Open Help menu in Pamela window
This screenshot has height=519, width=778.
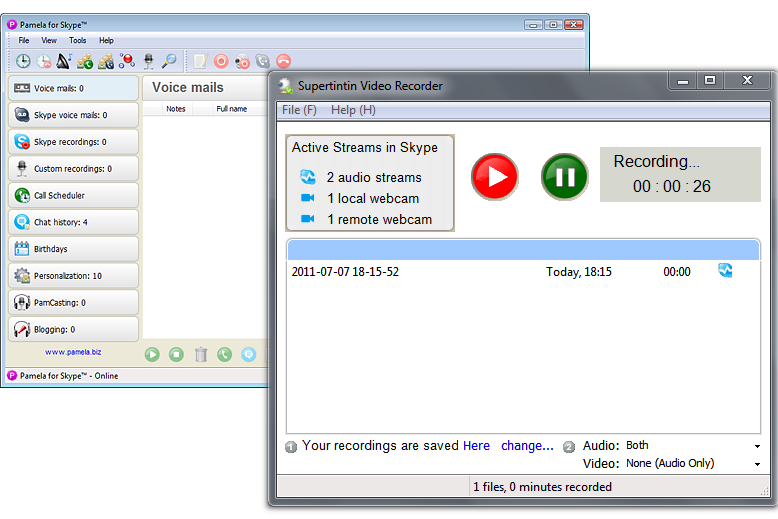tap(106, 41)
